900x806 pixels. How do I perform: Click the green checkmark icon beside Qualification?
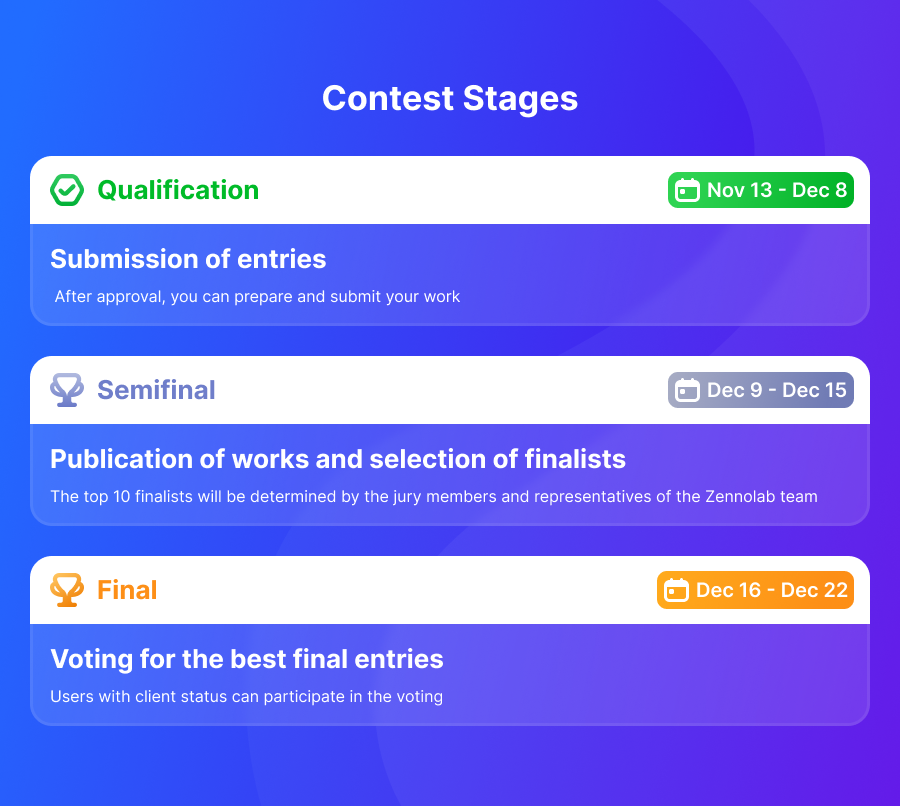pos(67,190)
